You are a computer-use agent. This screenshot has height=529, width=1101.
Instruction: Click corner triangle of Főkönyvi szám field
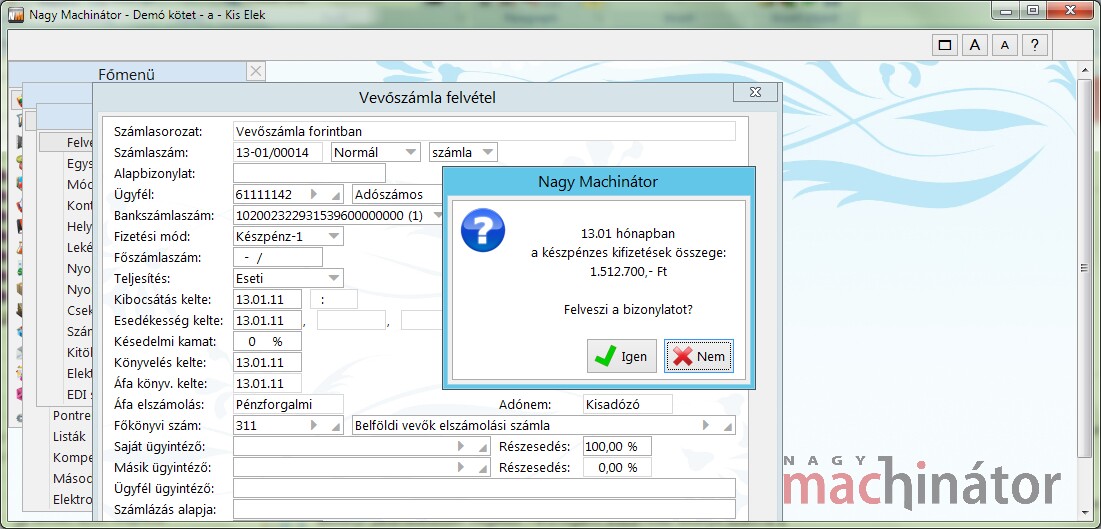point(336,428)
